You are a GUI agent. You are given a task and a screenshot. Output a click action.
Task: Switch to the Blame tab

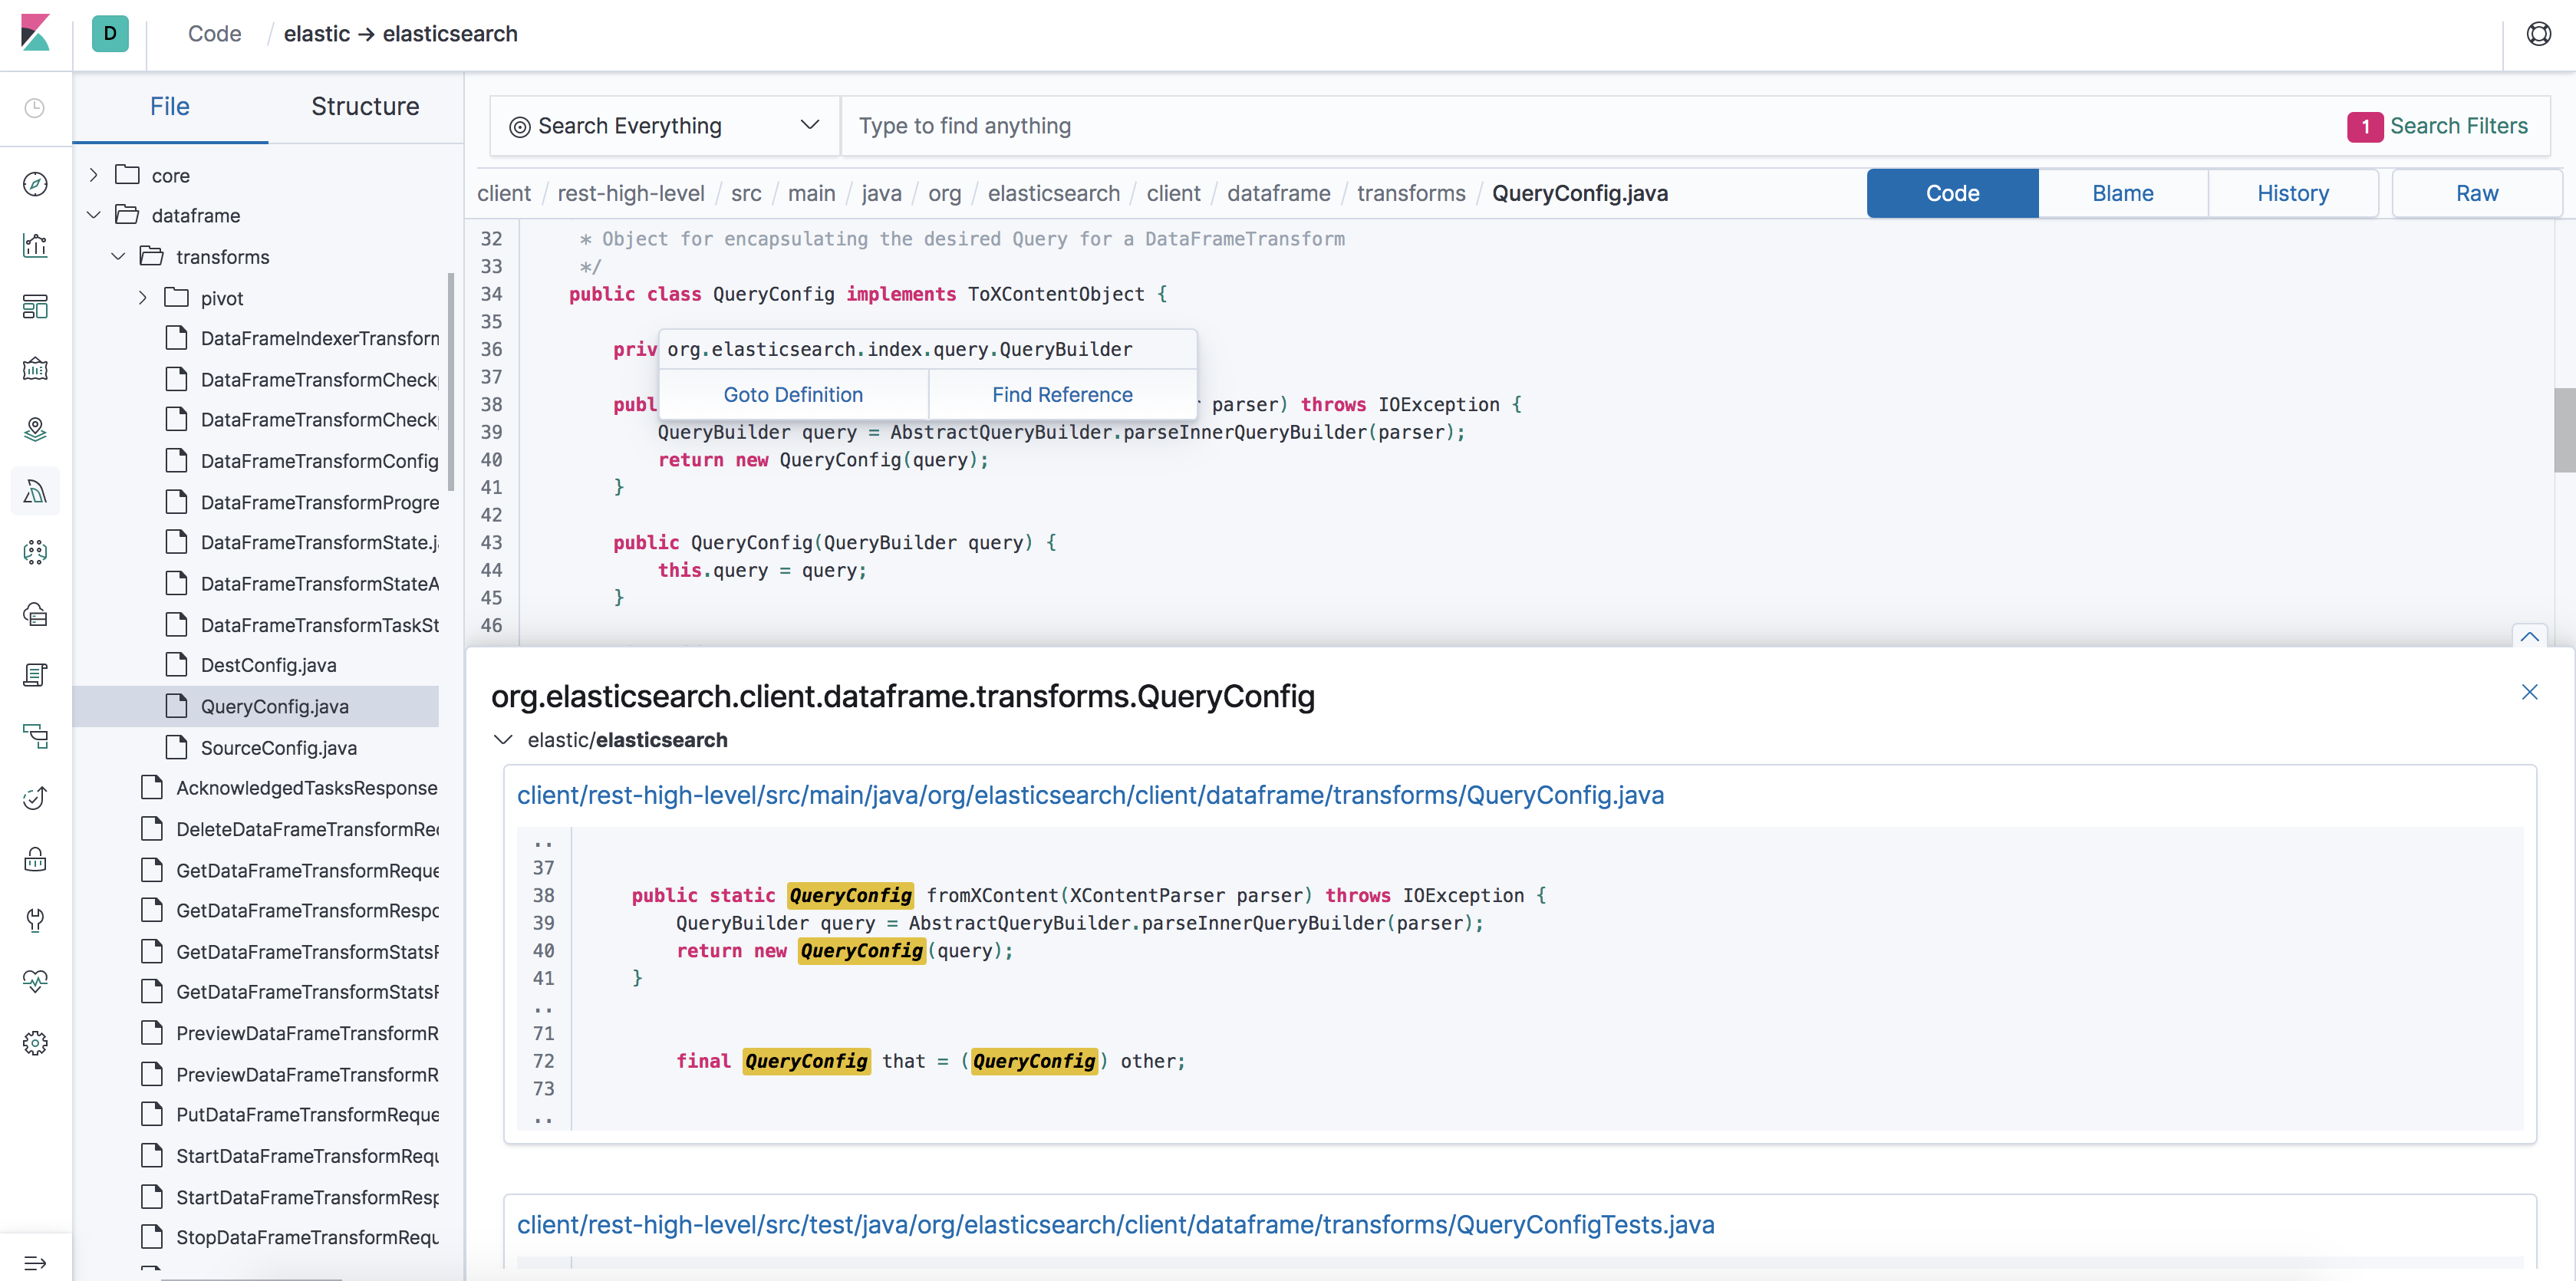(2122, 193)
